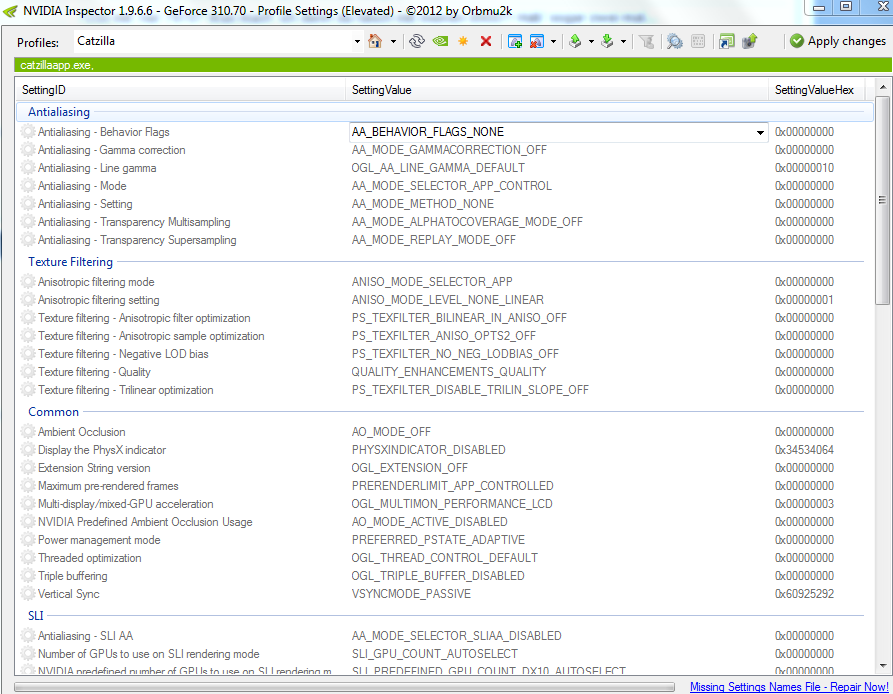Select the Anisotropic filtering setting row

point(445,300)
